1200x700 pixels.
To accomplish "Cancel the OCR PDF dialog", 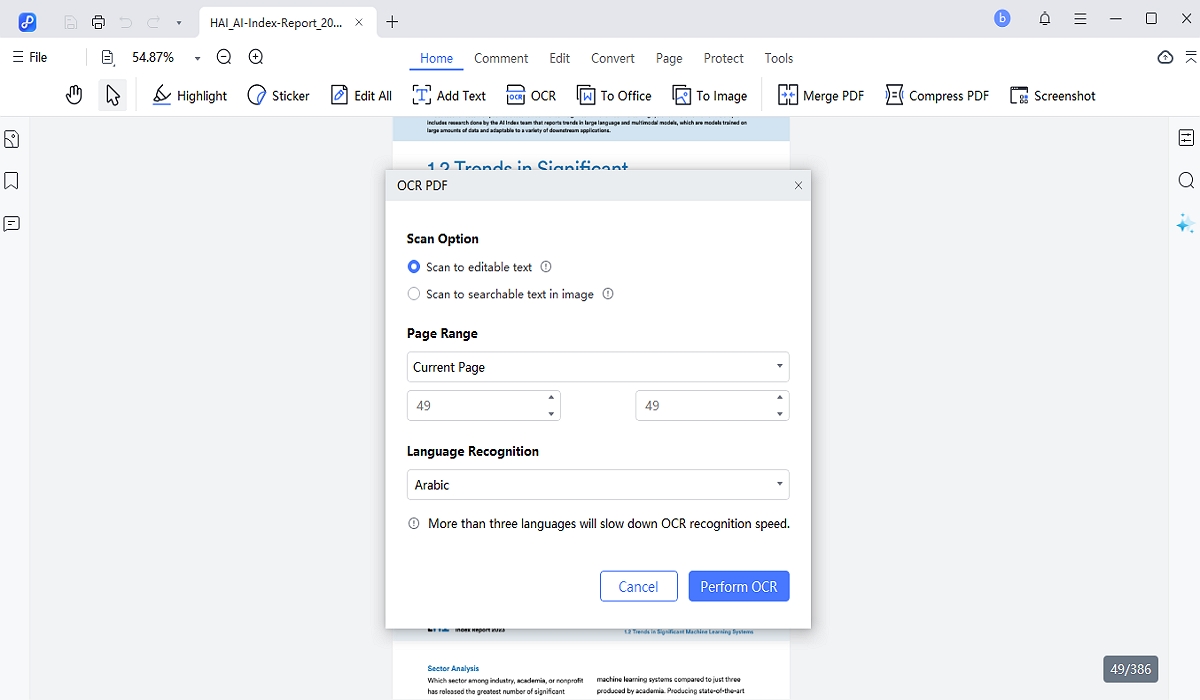I will coord(638,586).
